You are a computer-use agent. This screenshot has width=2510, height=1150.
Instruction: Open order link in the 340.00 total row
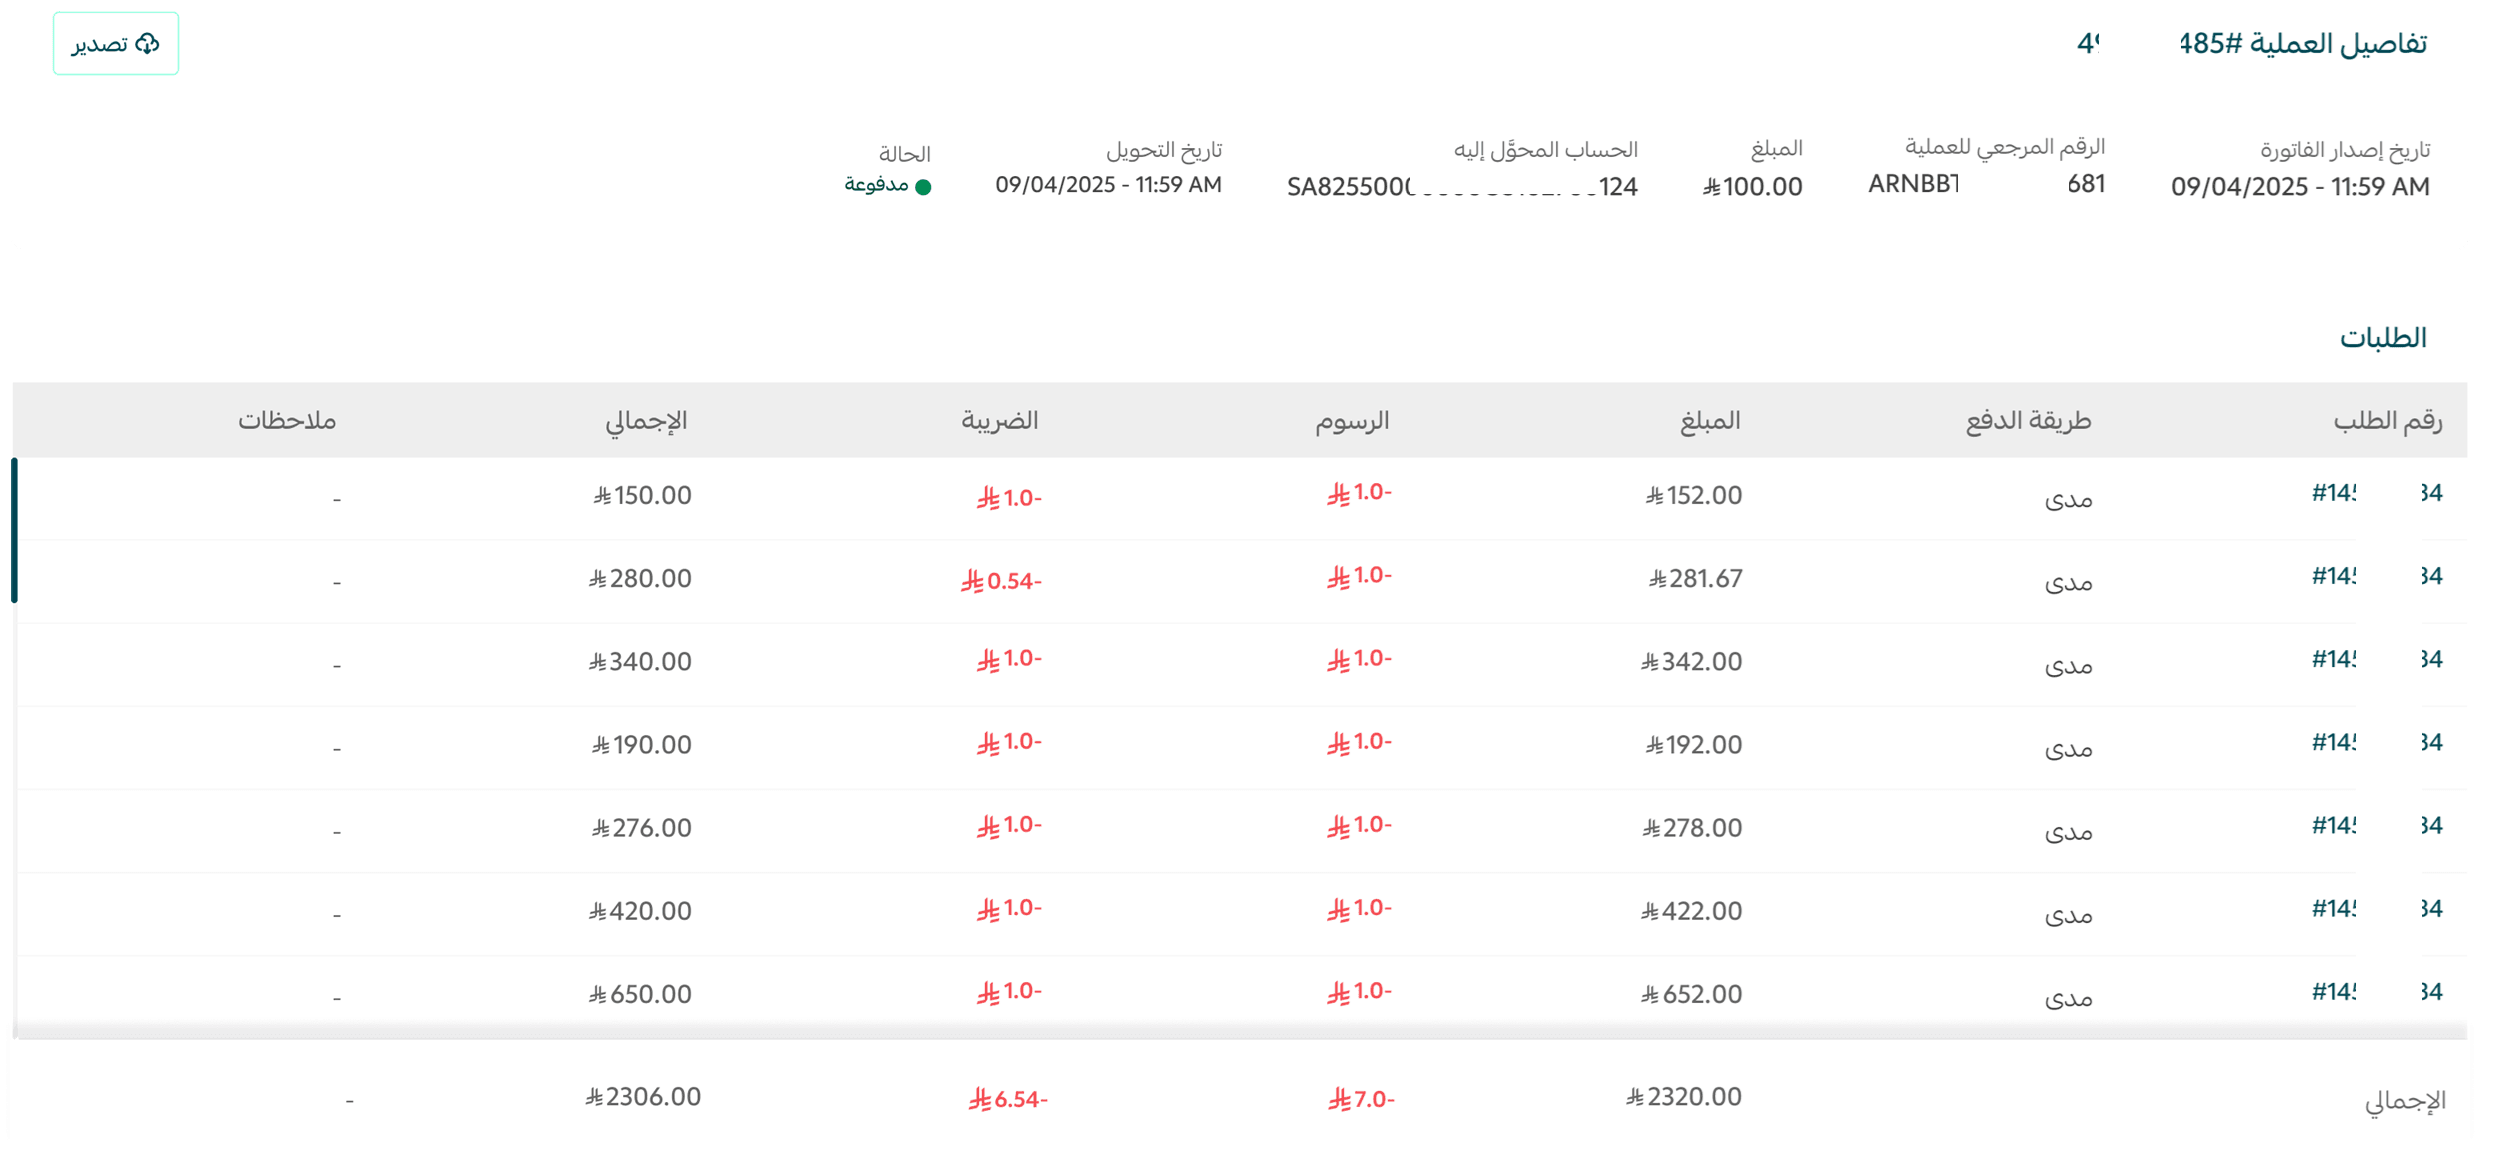click(x=2377, y=659)
